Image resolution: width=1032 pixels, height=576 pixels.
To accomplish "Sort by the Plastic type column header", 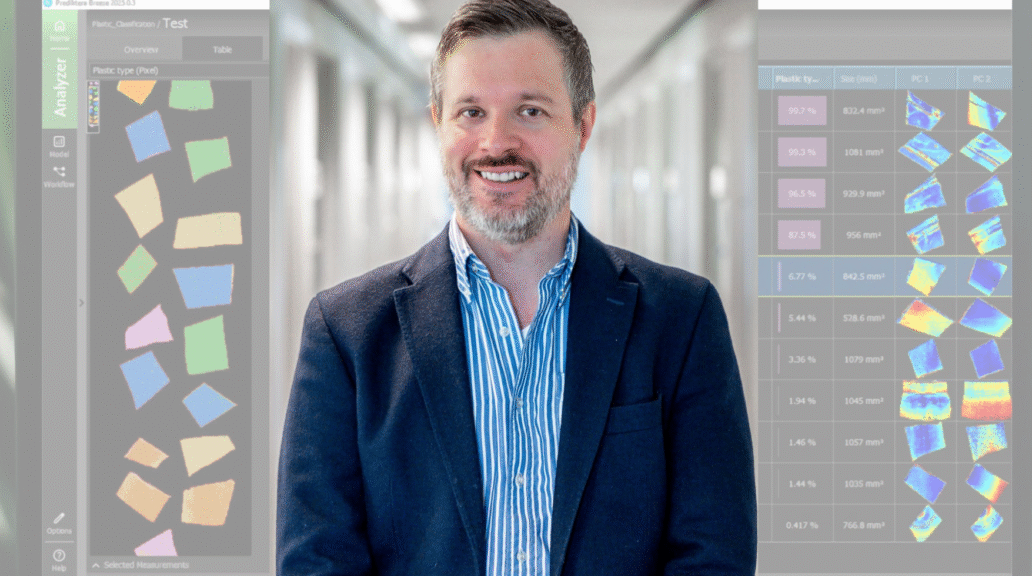I will [797, 77].
